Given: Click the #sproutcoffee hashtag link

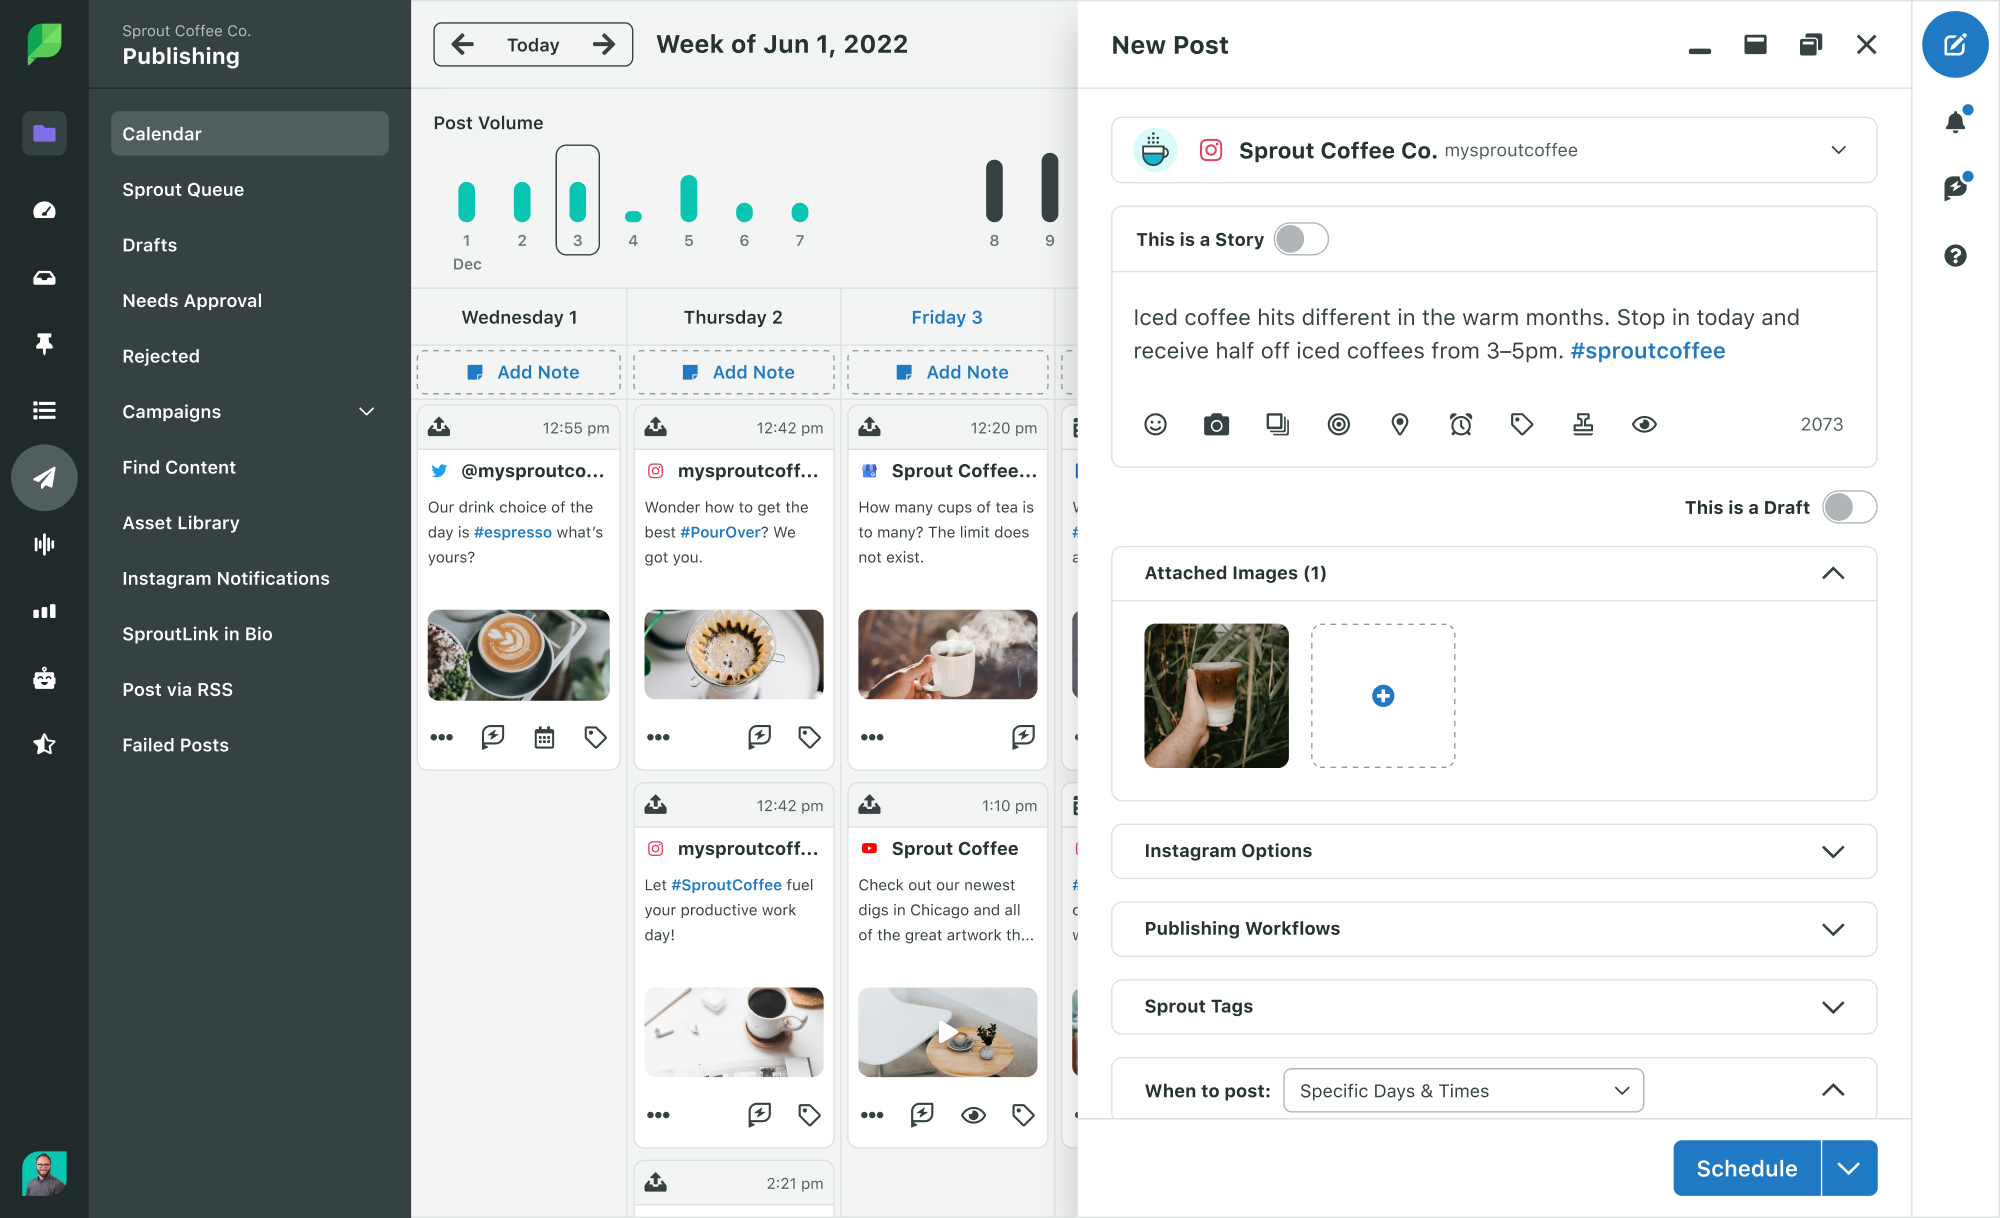Looking at the screenshot, I should coord(1647,350).
